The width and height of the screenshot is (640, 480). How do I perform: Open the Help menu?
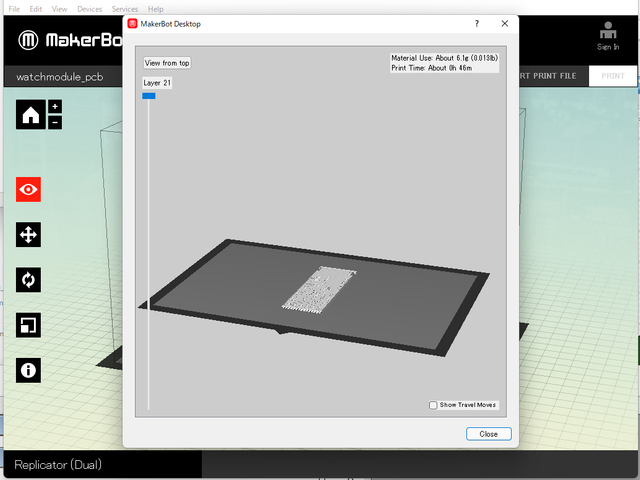tap(156, 9)
